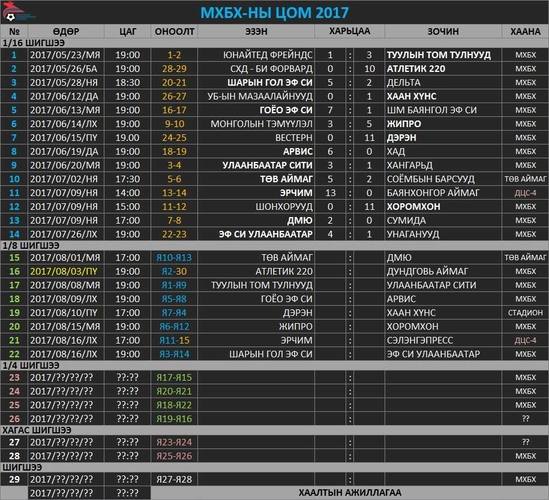Click the Я10-Я13 pairing code
The image size is (549, 500).
click(x=174, y=258)
